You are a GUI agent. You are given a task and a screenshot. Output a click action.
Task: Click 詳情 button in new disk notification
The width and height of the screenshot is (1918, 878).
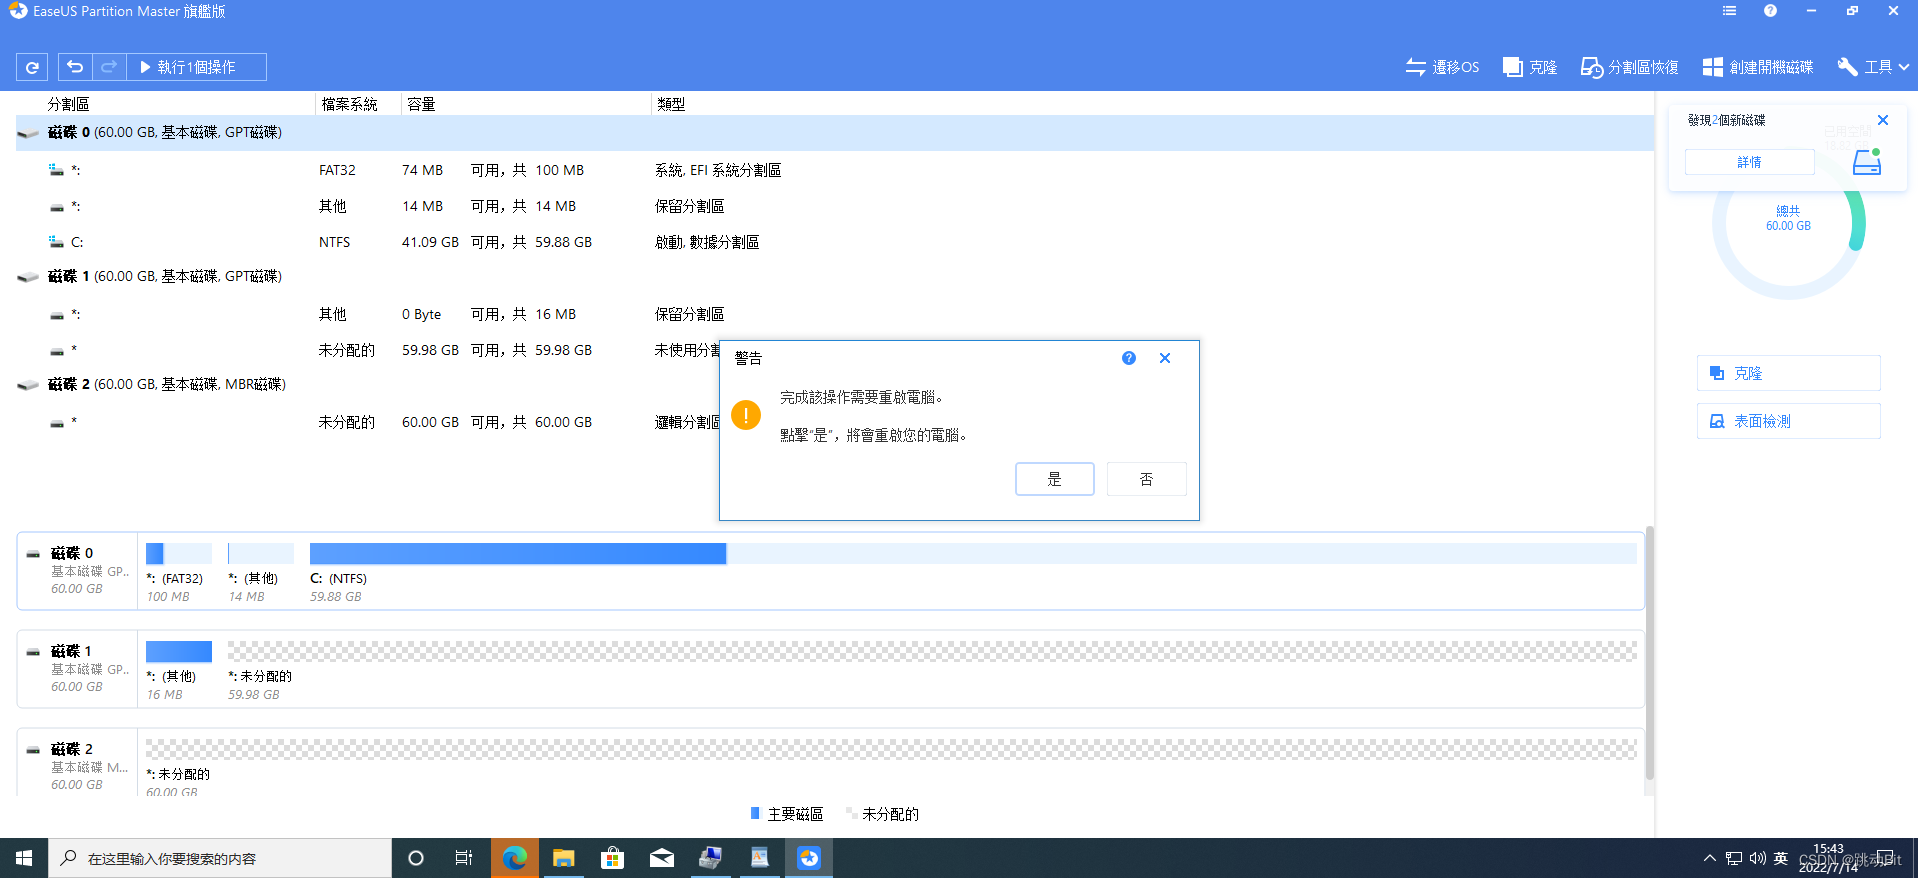1749,162
